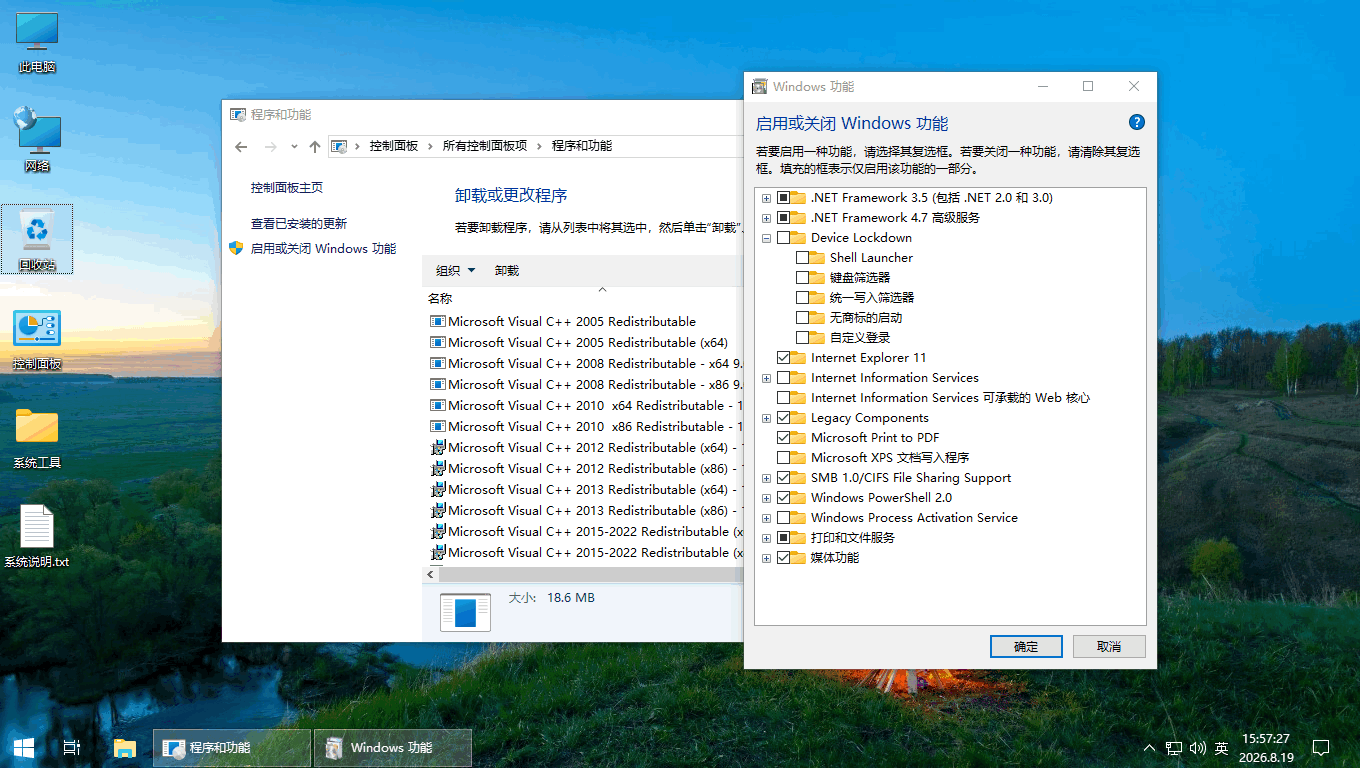This screenshot has height=768, width=1360.
Task: Click the address bar control panel icon
Action: (340, 146)
